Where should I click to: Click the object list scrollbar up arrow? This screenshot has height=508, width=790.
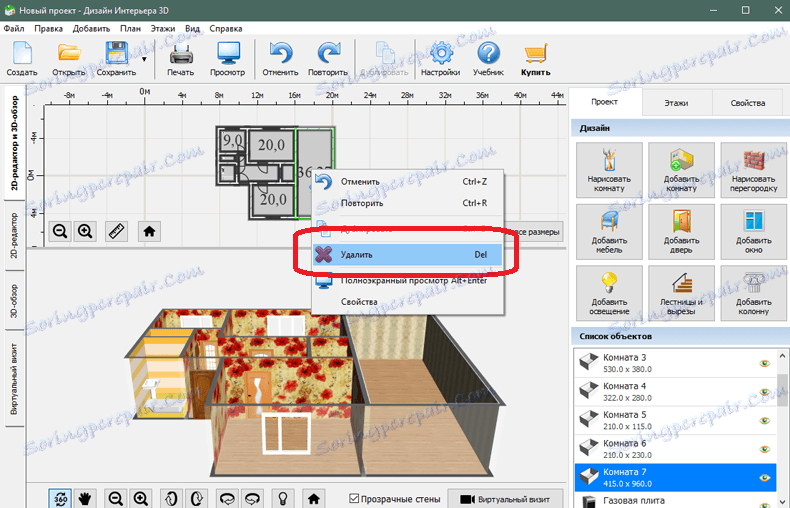(782, 355)
